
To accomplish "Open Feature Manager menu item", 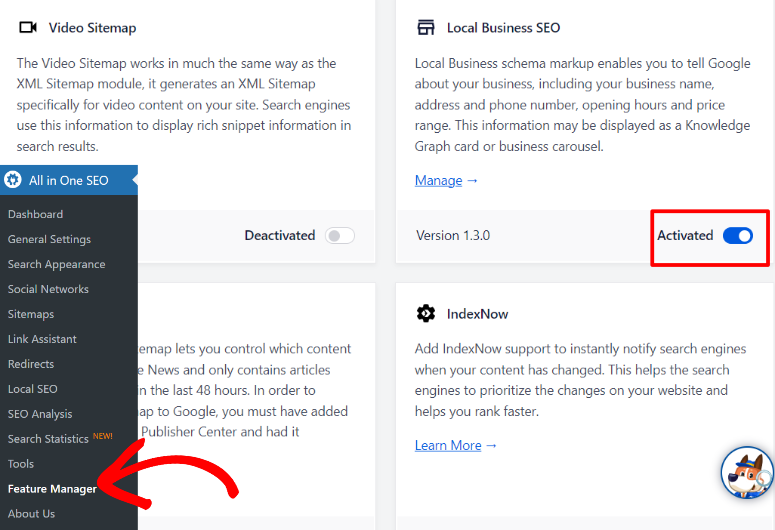I will tap(52, 489).
